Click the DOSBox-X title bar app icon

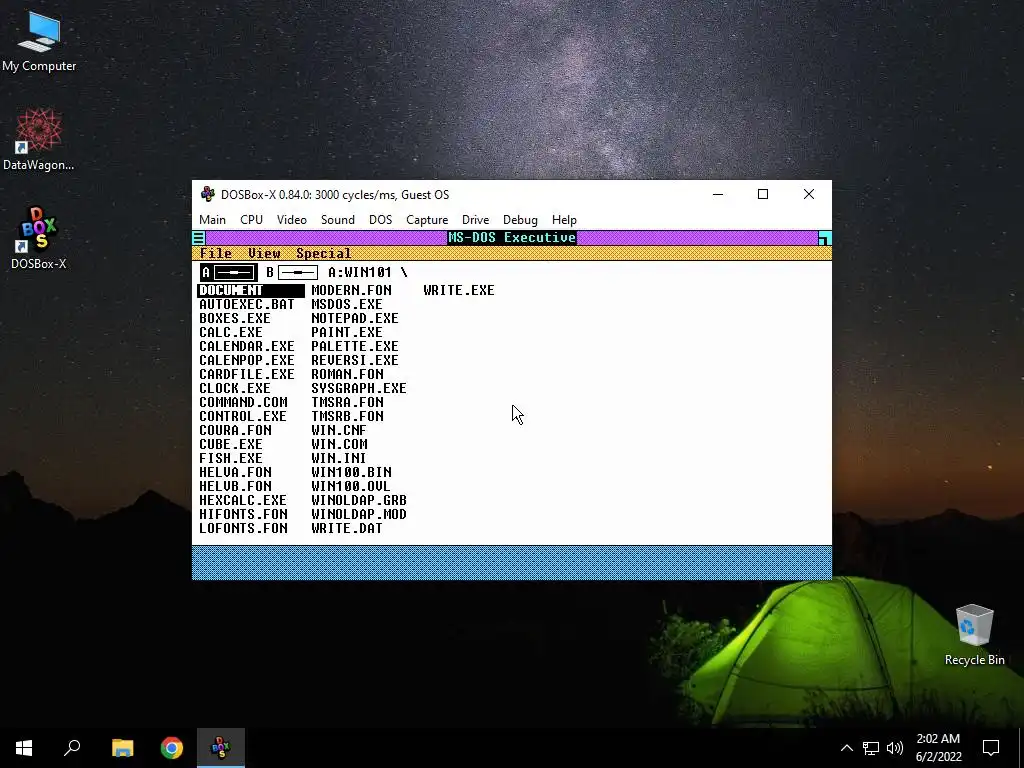(x=208, y=194)
